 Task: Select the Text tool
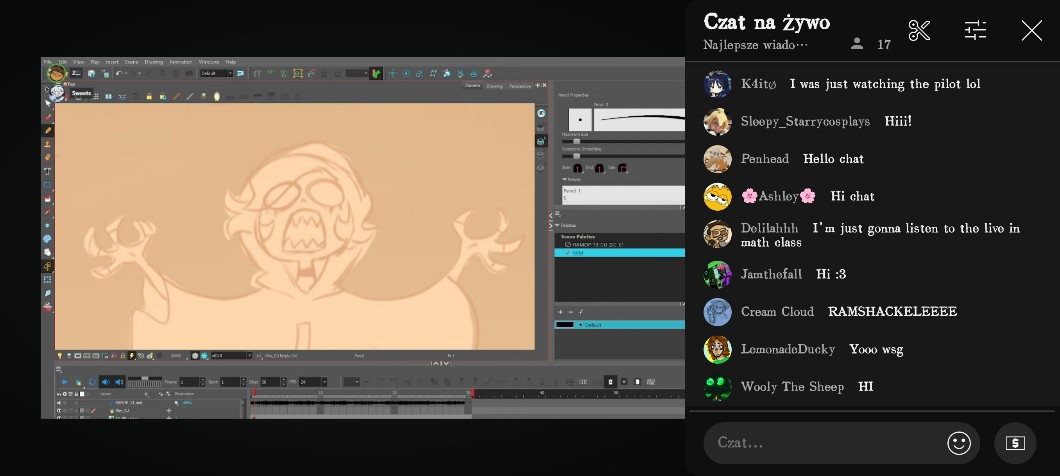point(47,171)
